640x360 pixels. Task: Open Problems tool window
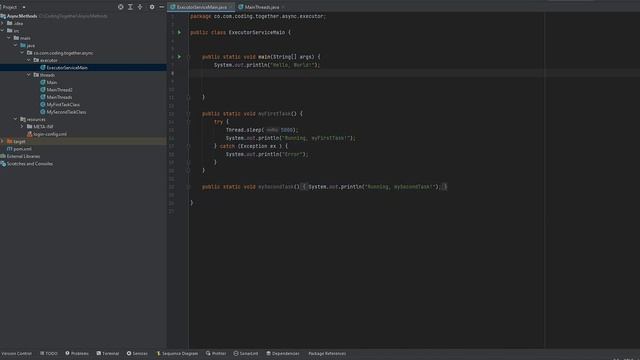(77, 353)
